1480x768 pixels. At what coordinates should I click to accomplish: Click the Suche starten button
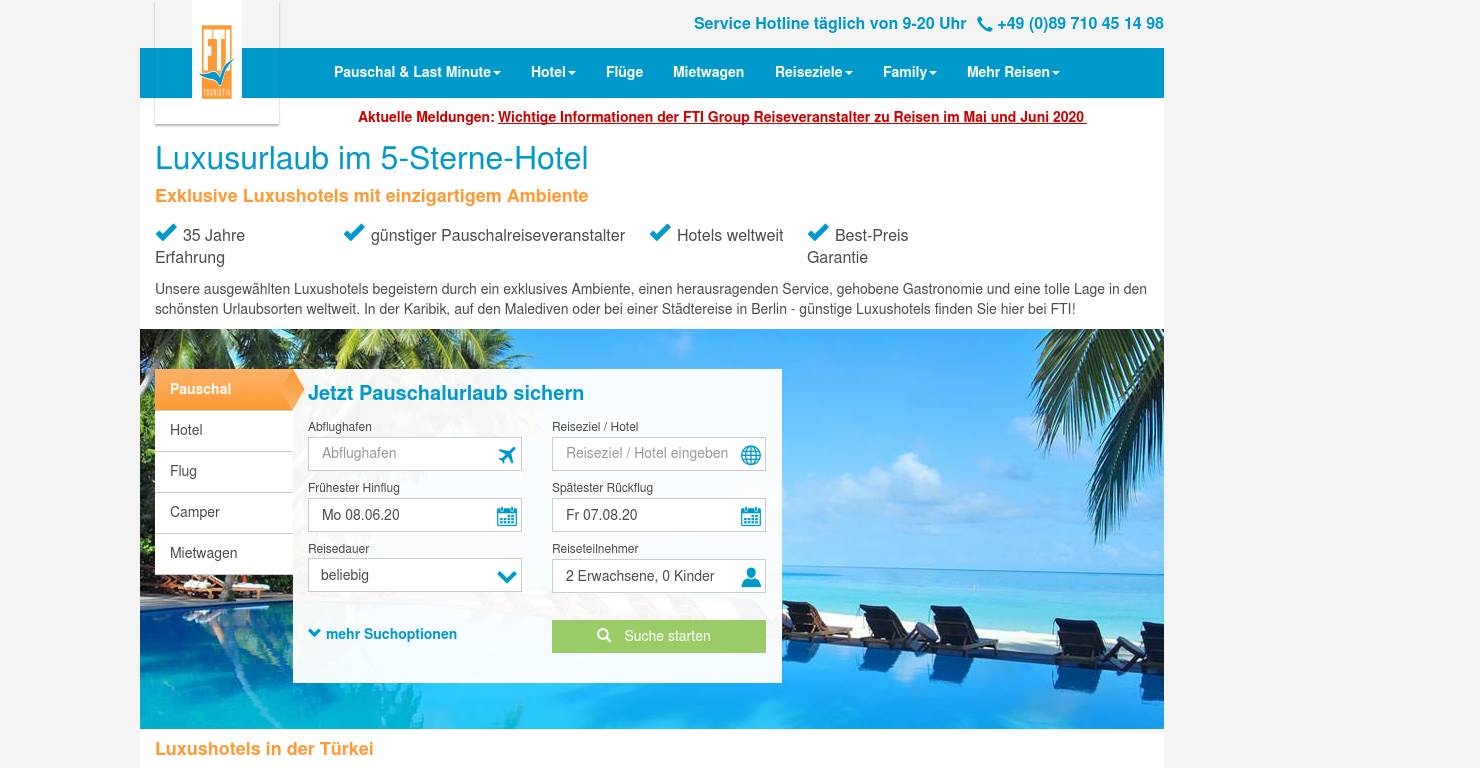(659, 636)
